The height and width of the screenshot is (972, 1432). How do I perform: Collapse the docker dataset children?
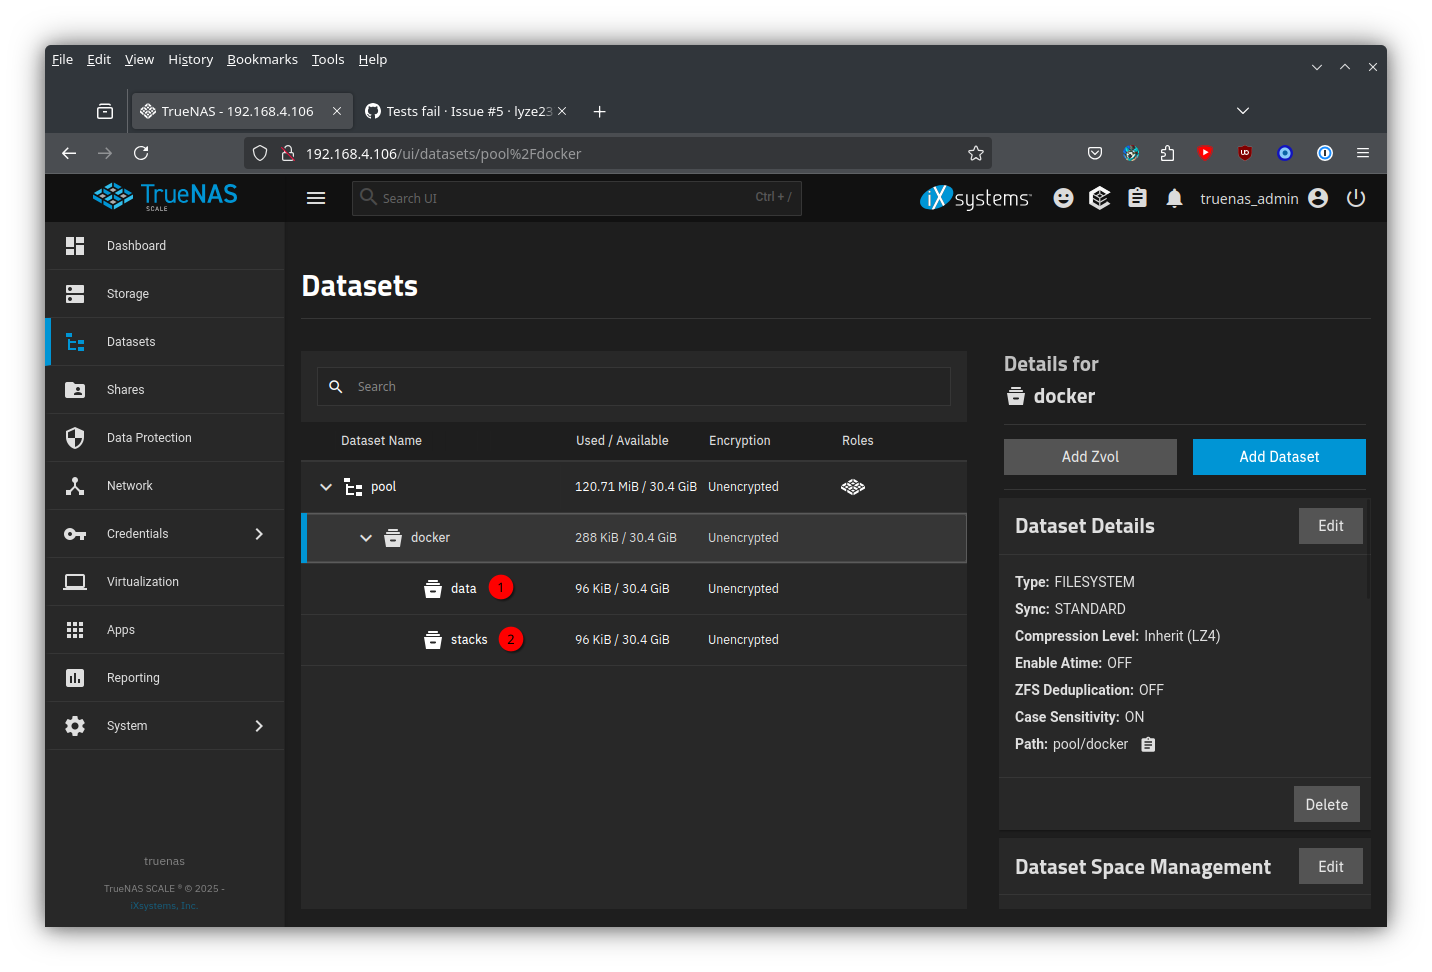366,538
